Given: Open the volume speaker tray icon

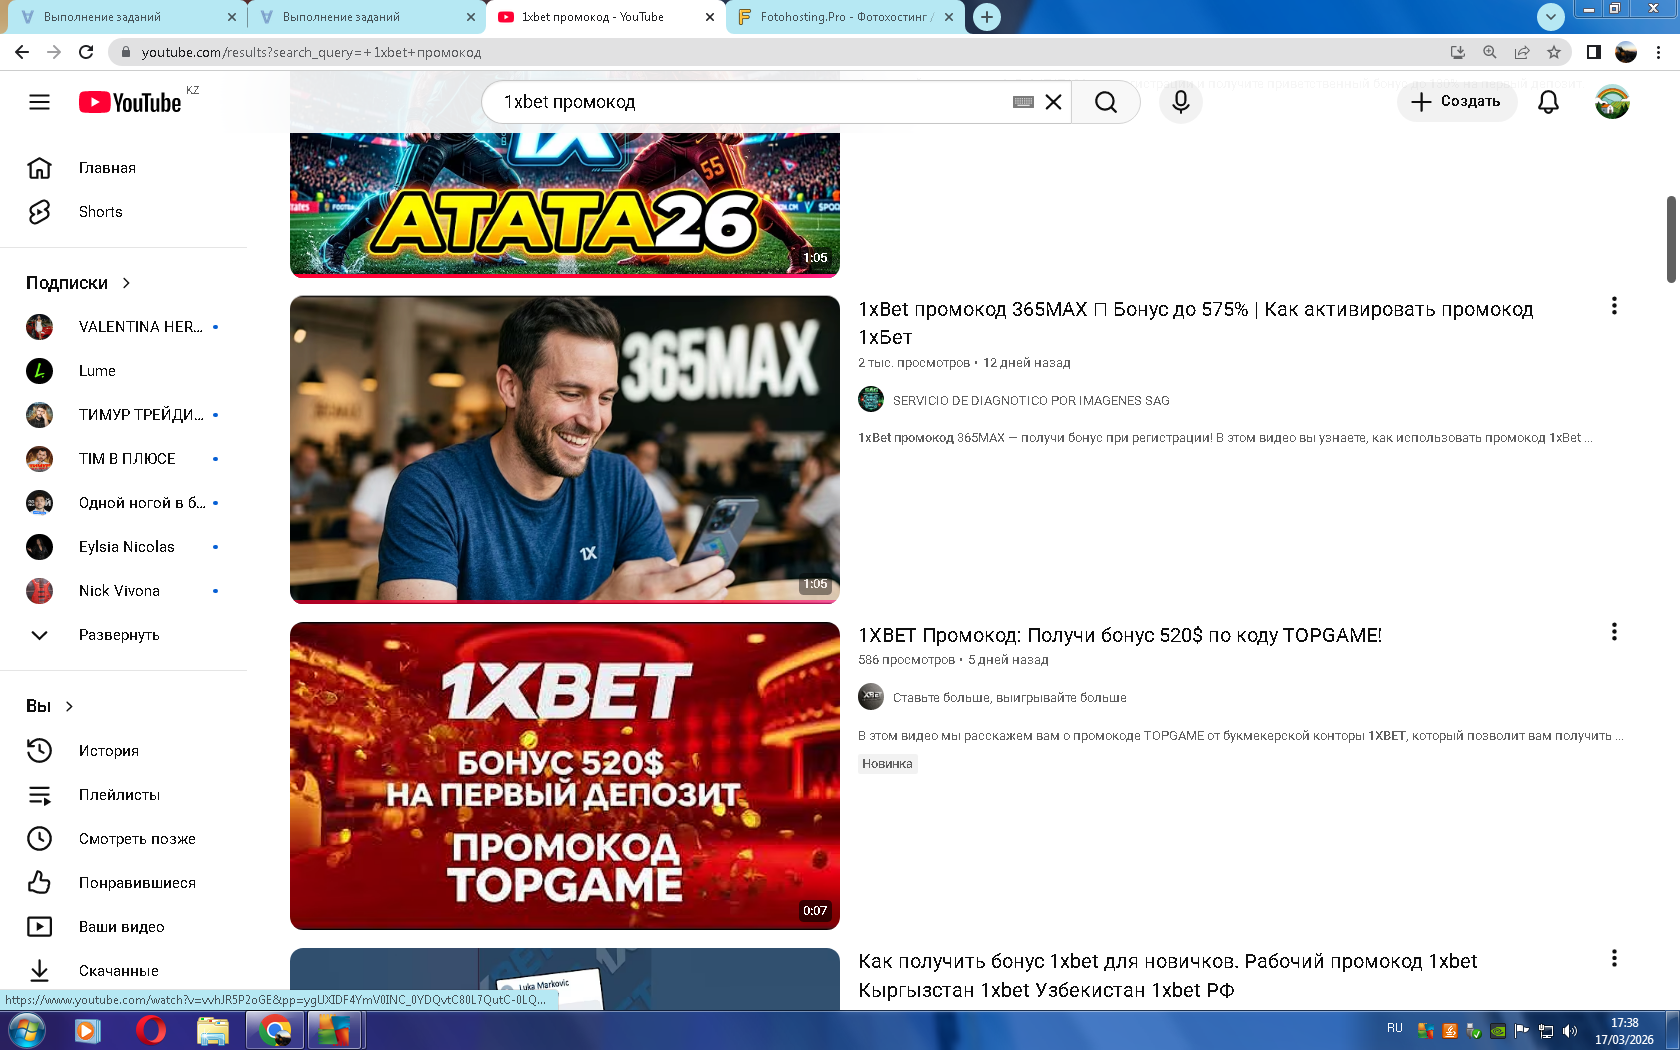Looking at the screenshot, I should pos(1570,1031).
